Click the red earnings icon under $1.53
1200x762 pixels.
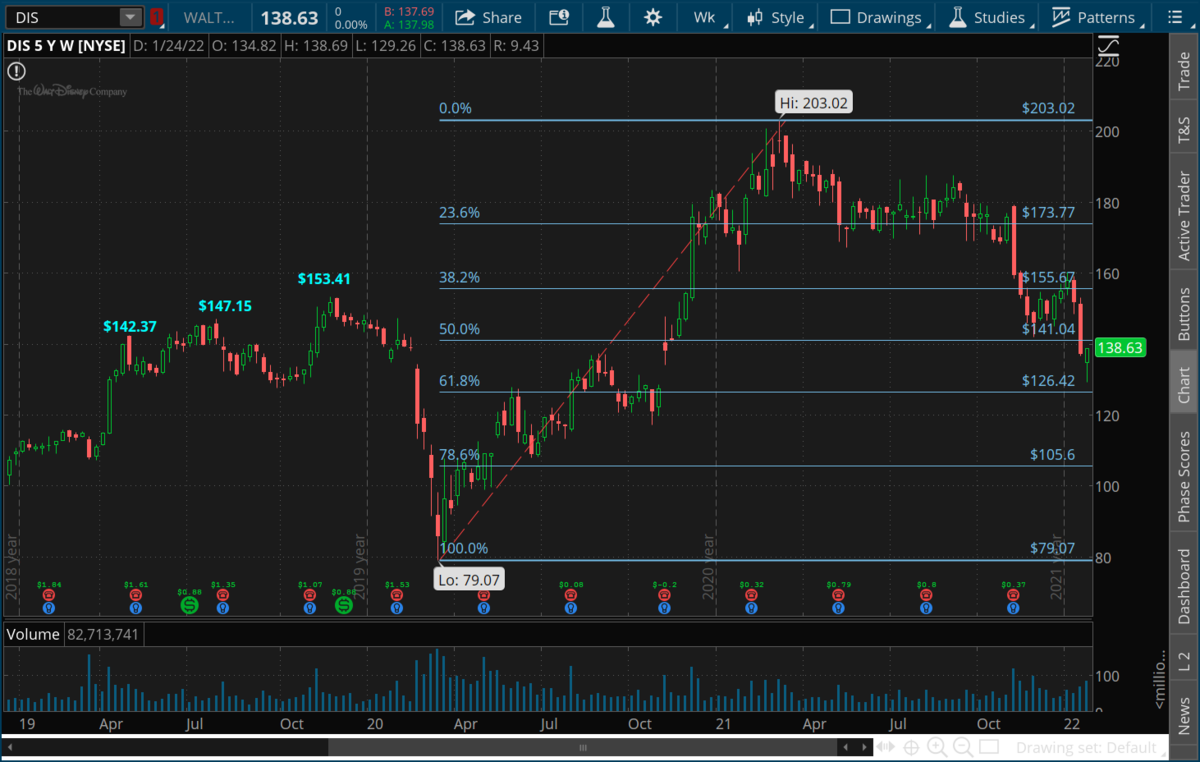pos(397,594)
